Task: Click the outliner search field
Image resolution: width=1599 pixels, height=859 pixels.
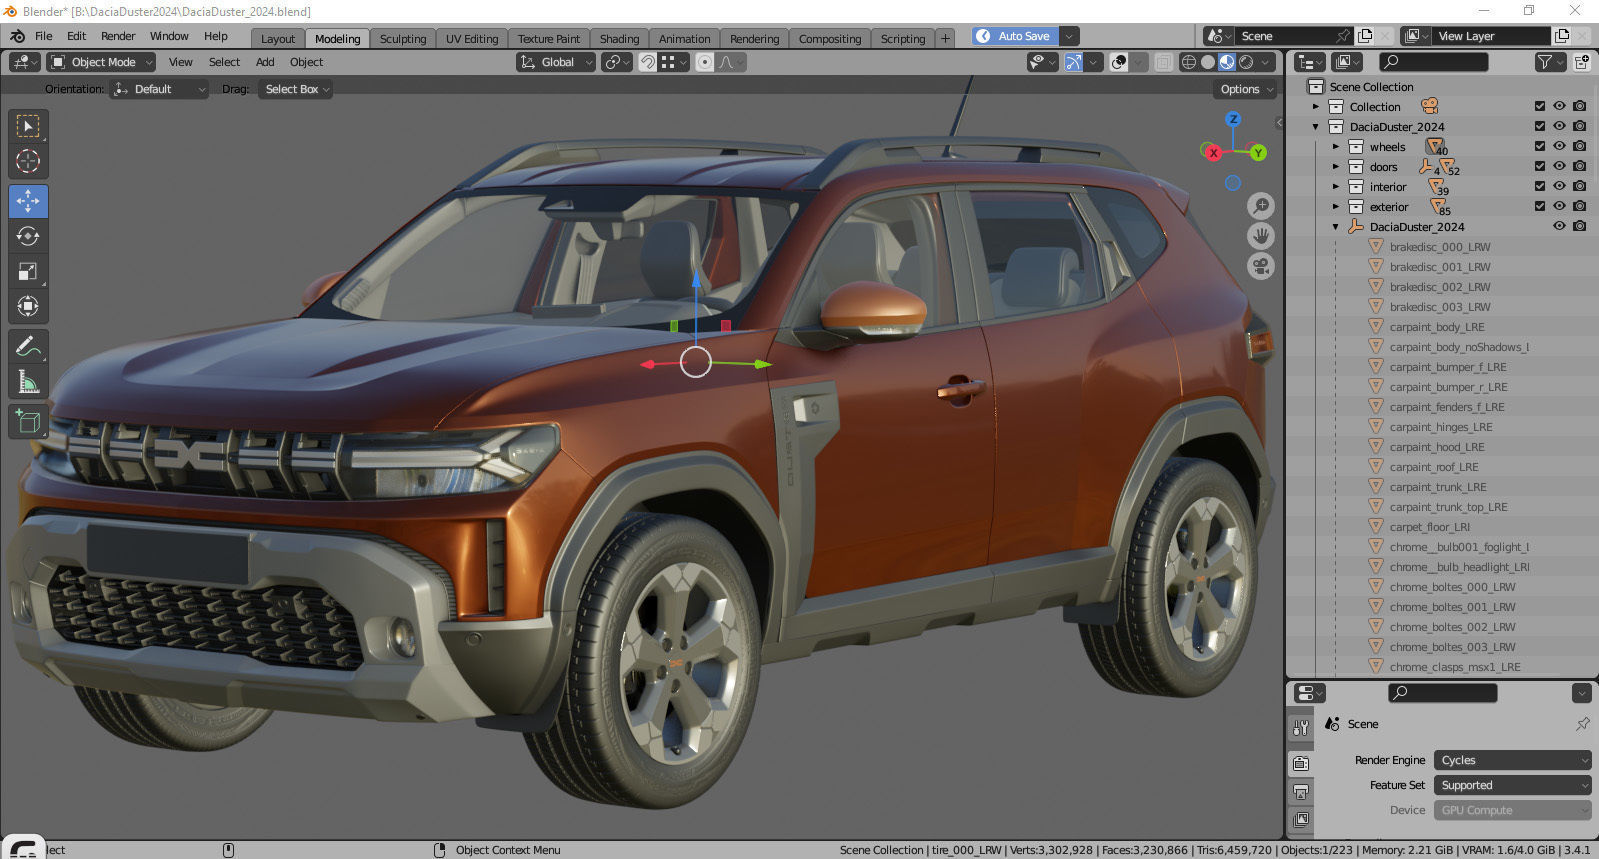Action: pos(1433,62)
